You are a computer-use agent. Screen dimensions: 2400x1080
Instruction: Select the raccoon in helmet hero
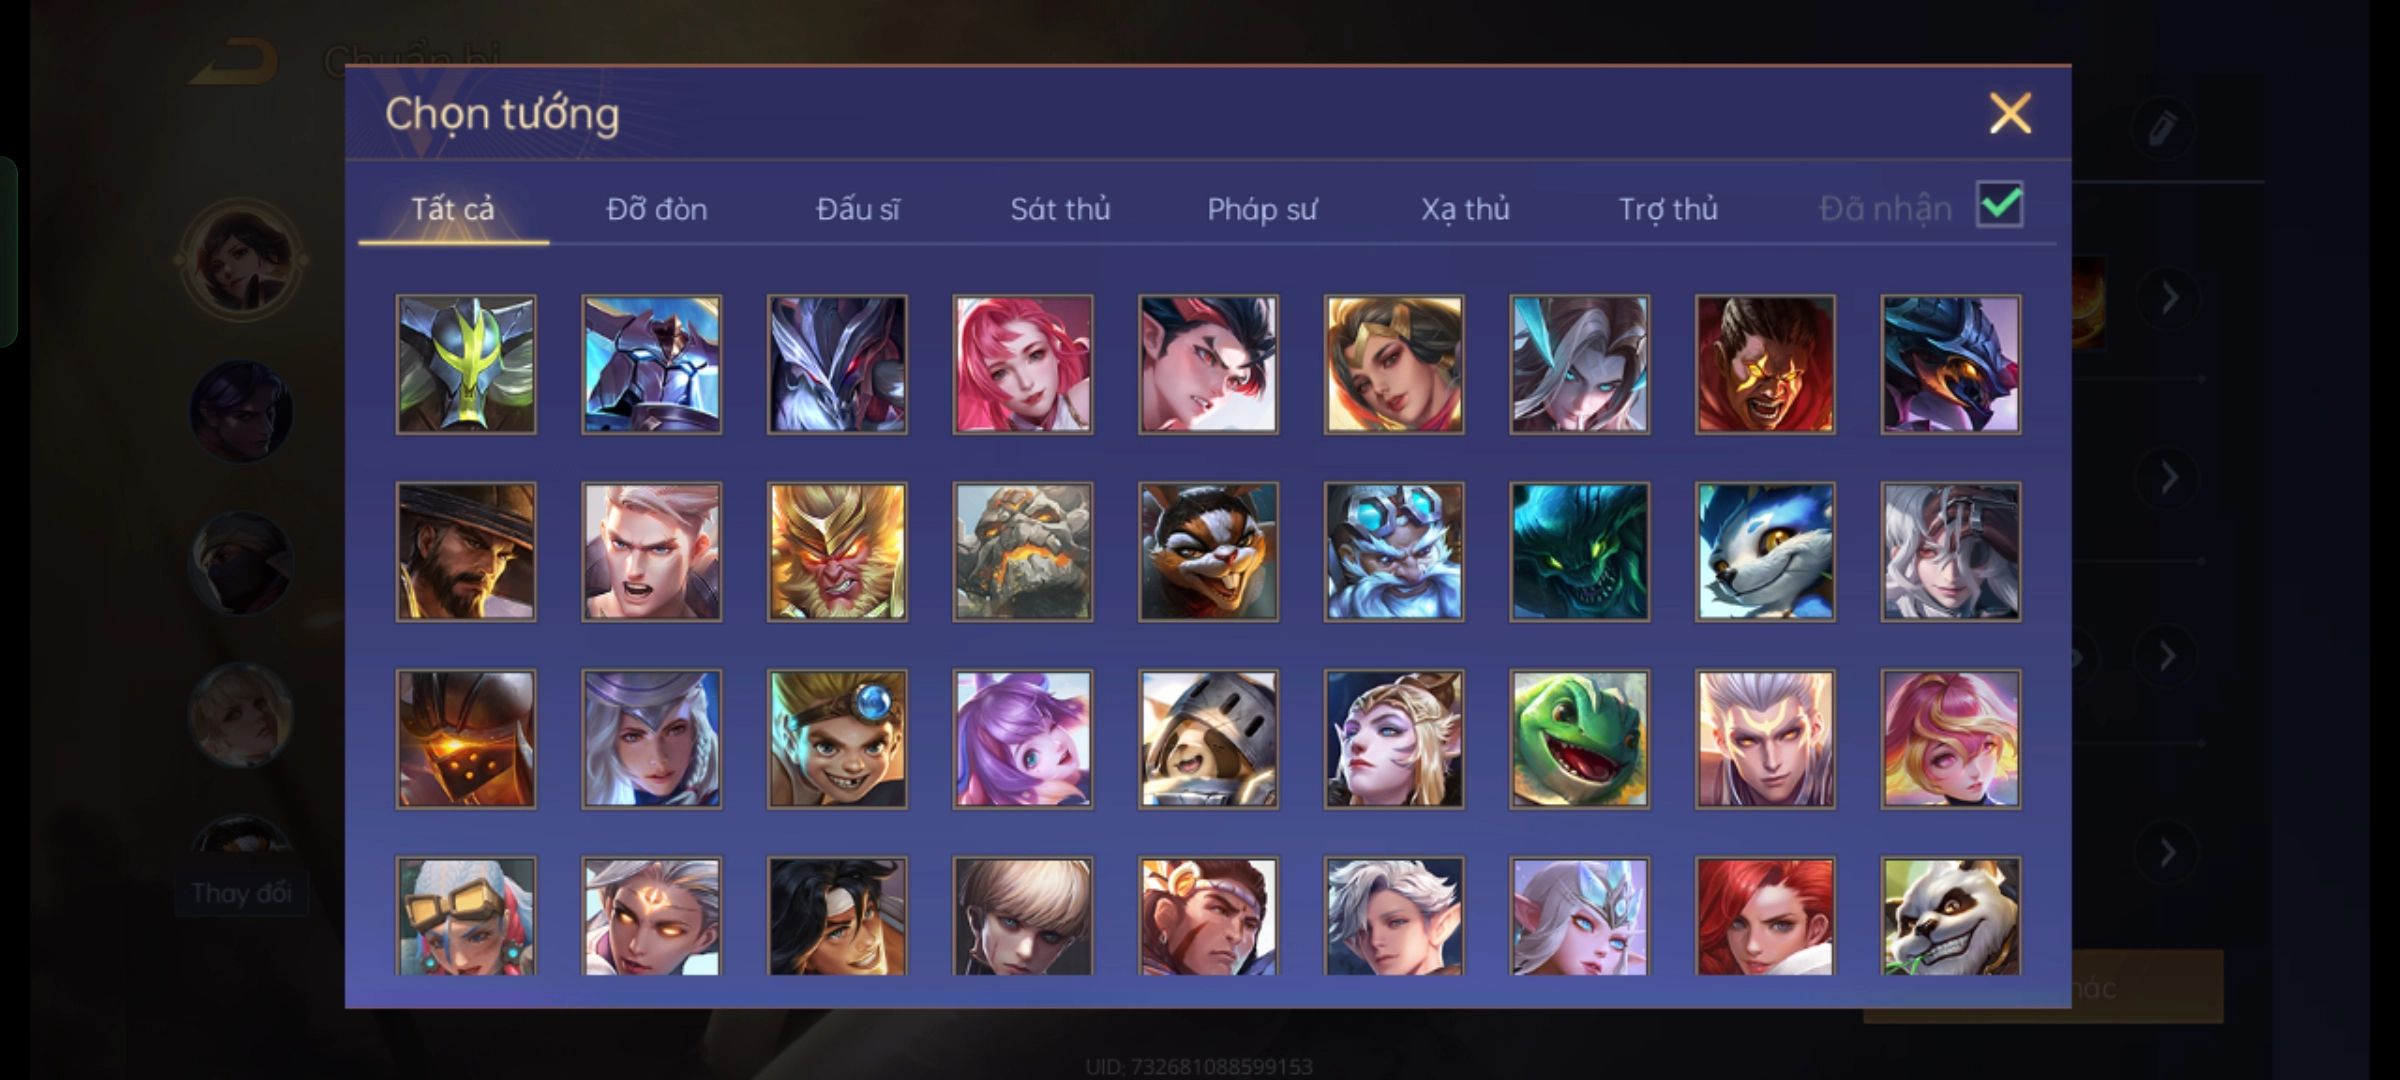(x=1208, y=739)
